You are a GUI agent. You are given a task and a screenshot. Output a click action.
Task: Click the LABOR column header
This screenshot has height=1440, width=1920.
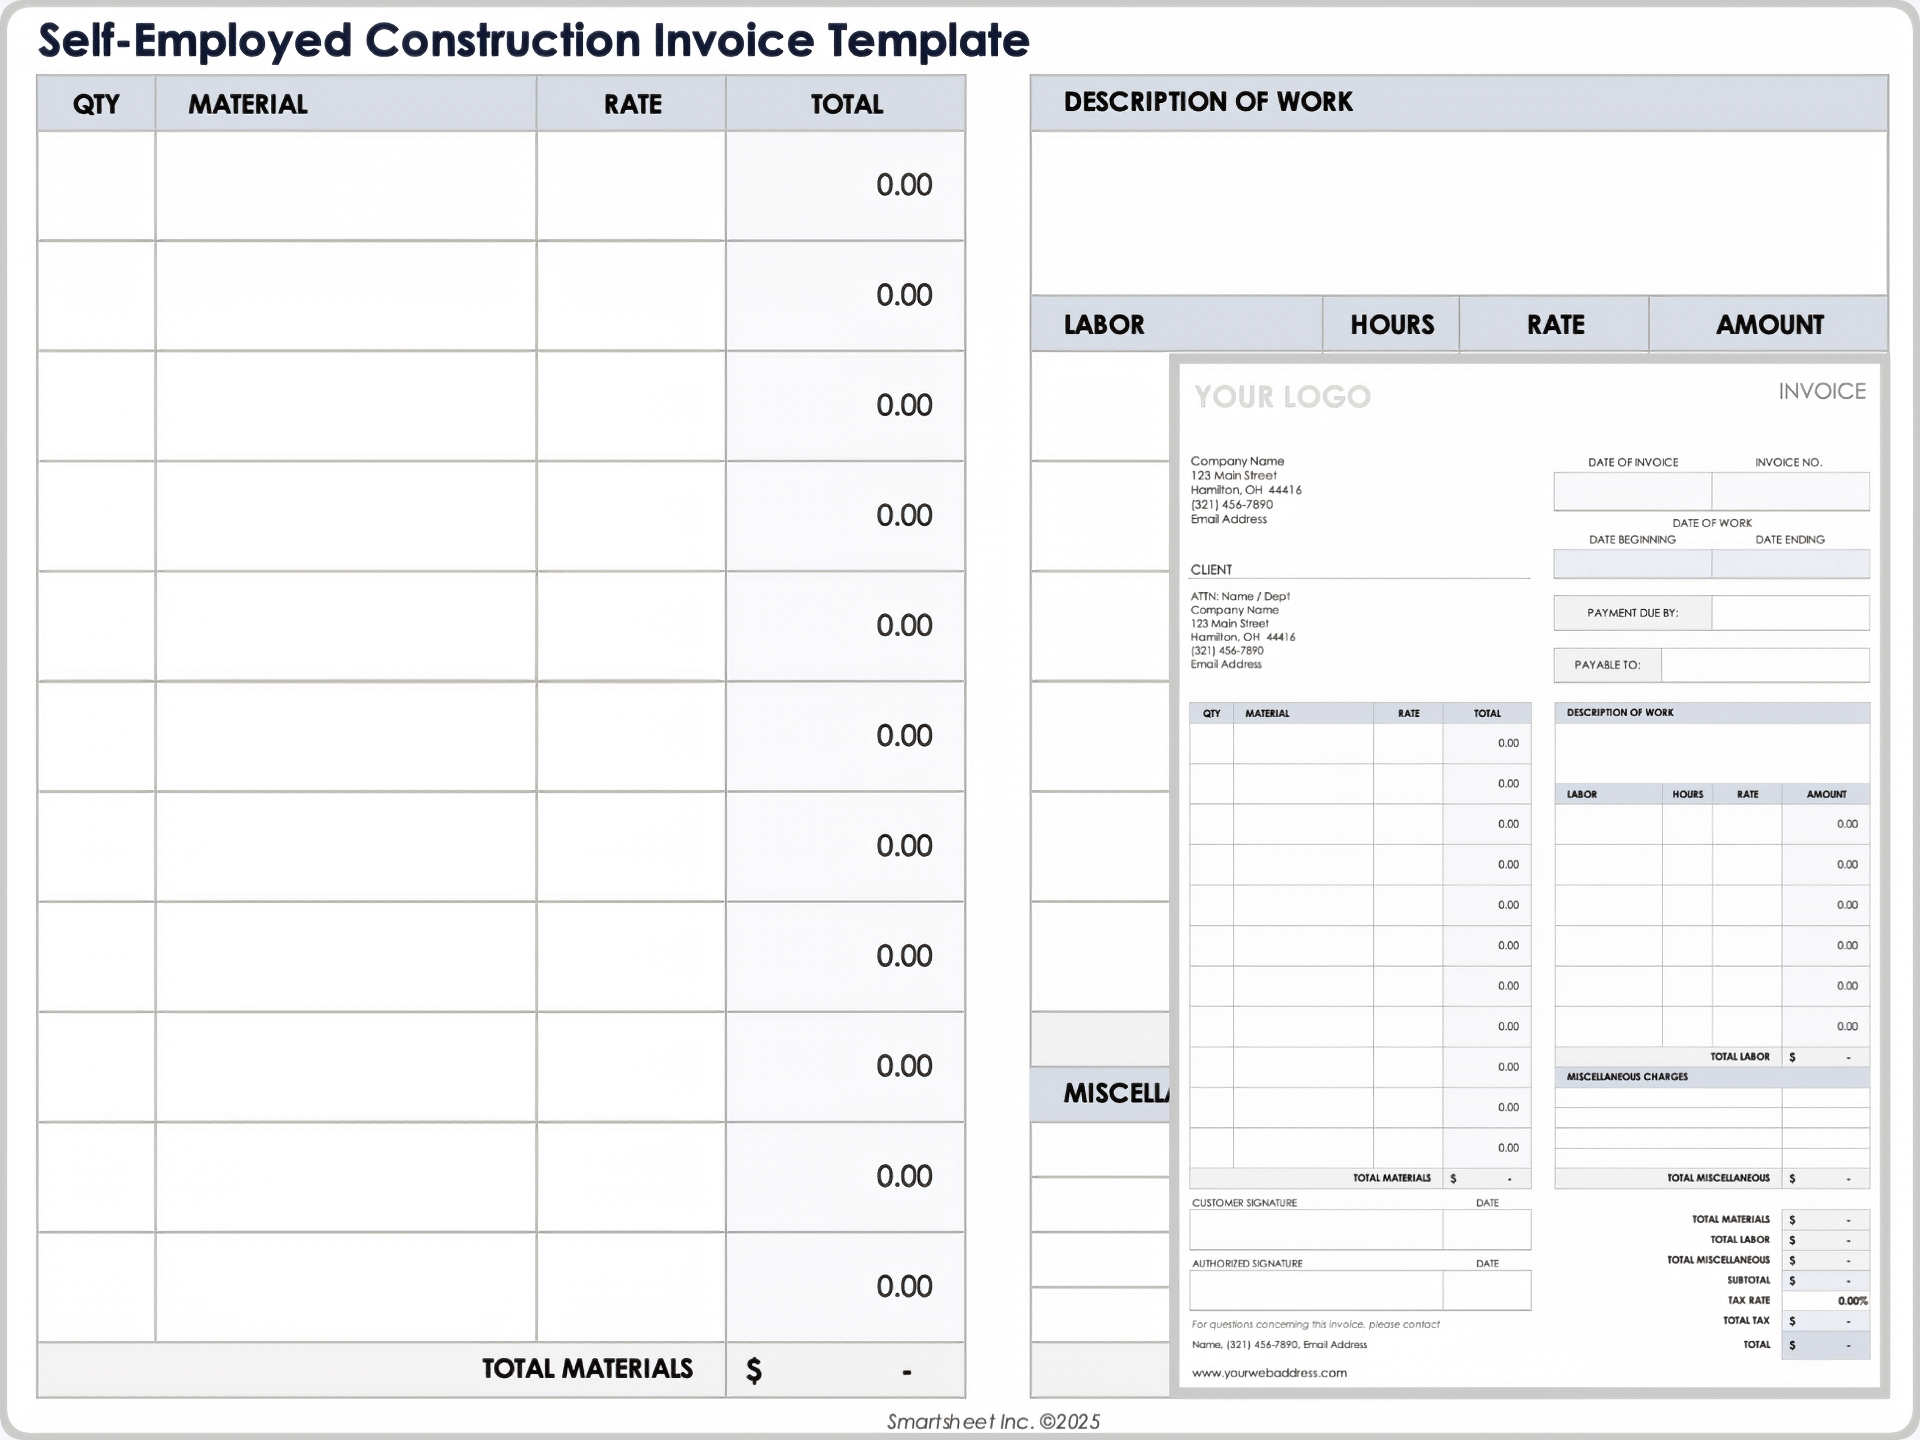tap(1104, 325)
